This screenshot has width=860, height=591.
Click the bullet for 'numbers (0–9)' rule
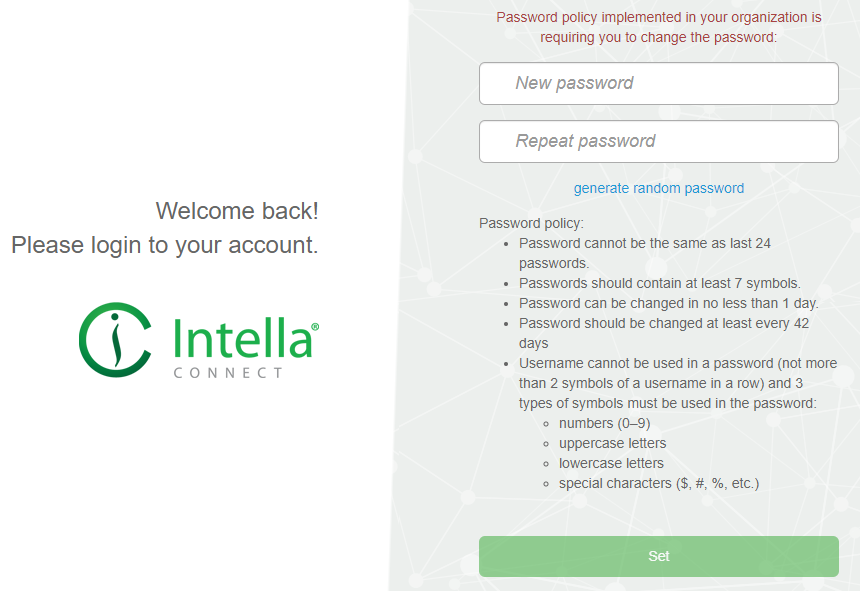coord(544,423)
